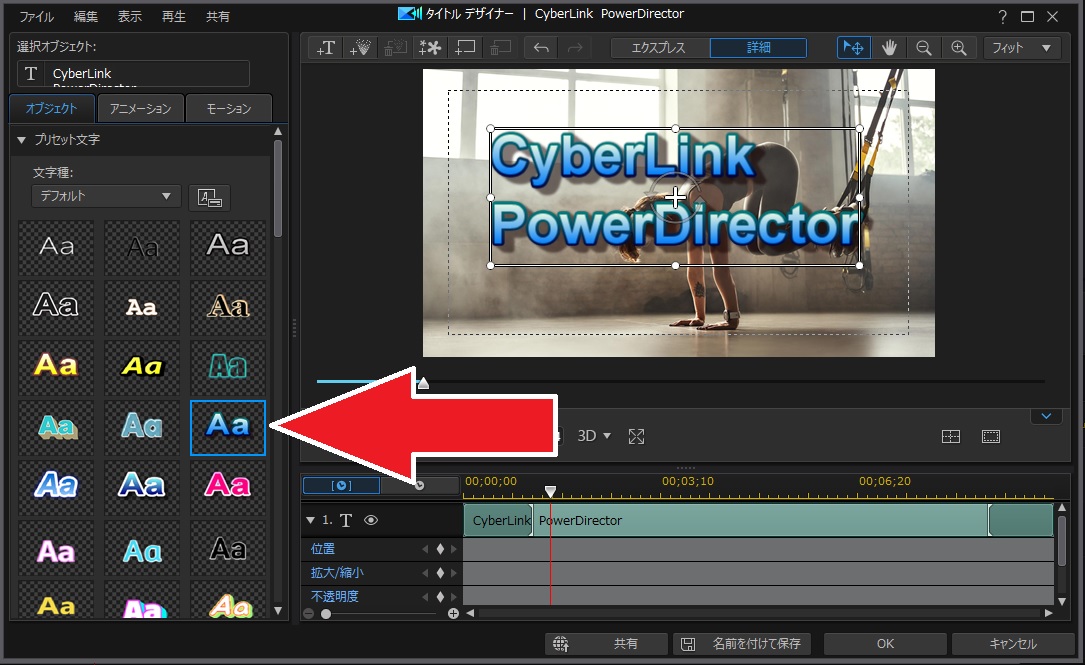Screen dimensions: 1085x665
Task: Toggle the grid lines icon below preview
Action: point(951,436)
